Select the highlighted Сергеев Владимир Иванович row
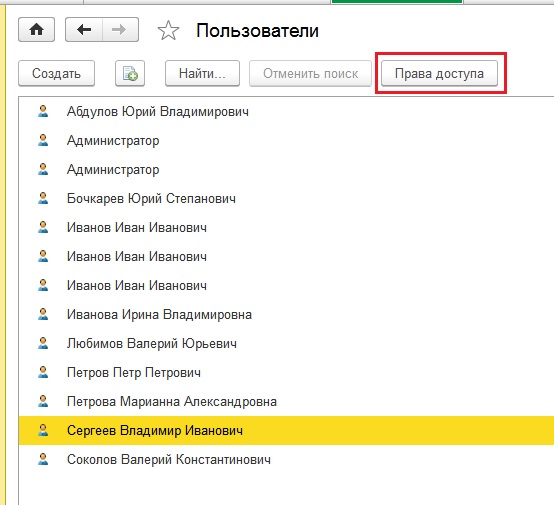 pos(286,430)
